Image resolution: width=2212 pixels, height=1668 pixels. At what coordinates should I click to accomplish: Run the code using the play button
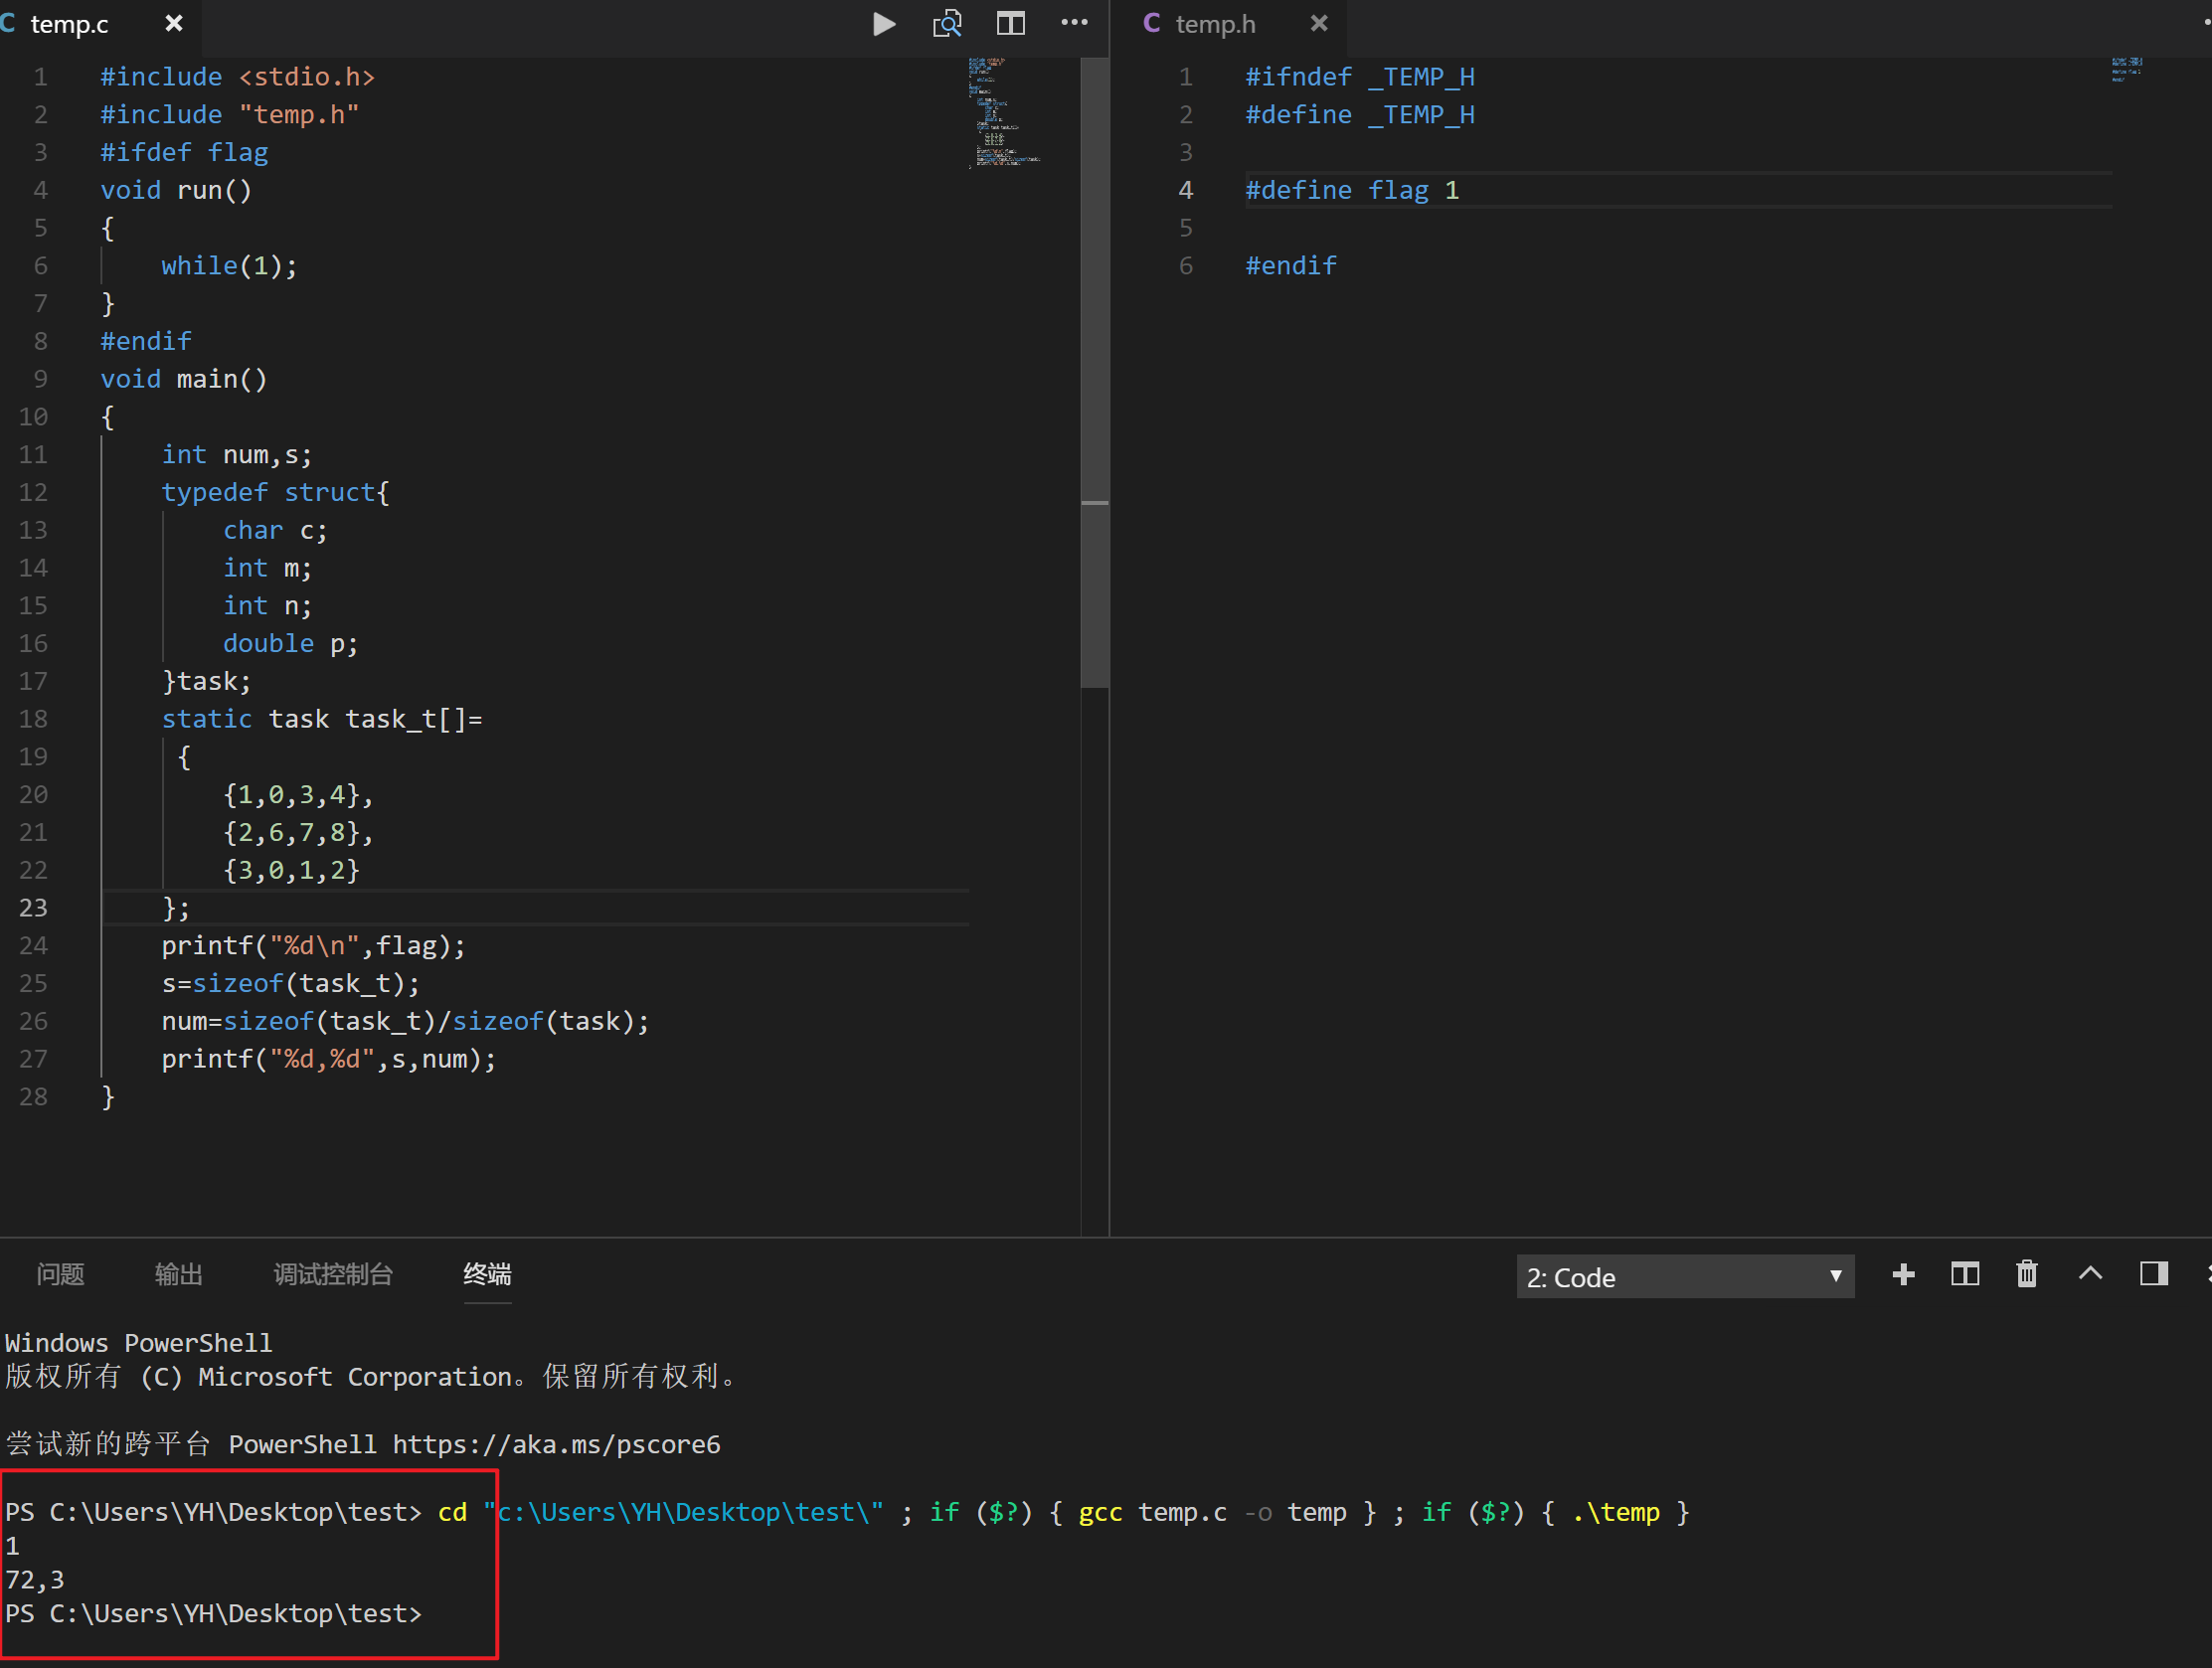pos(884,23)
